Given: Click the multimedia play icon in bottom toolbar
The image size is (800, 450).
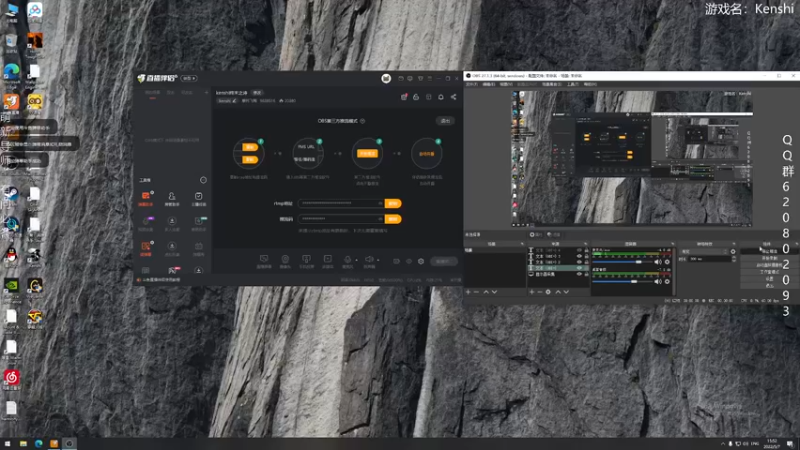Looking at the screenshot, I should (328, 261).
